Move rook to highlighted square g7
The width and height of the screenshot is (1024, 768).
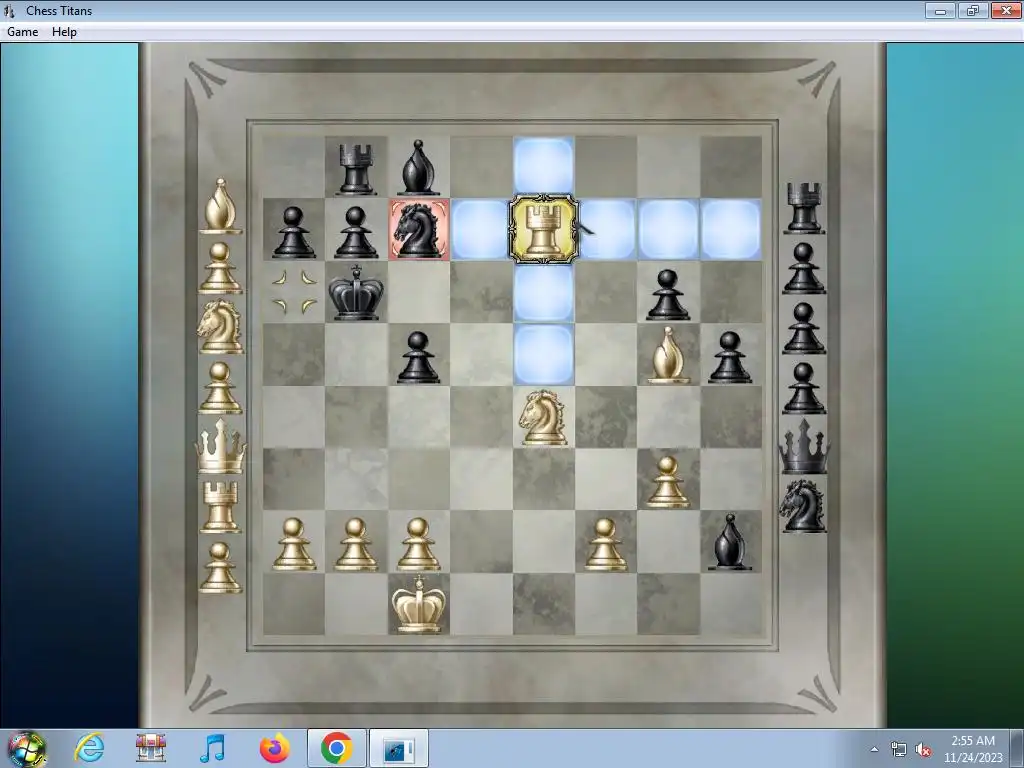click(668, 229)
